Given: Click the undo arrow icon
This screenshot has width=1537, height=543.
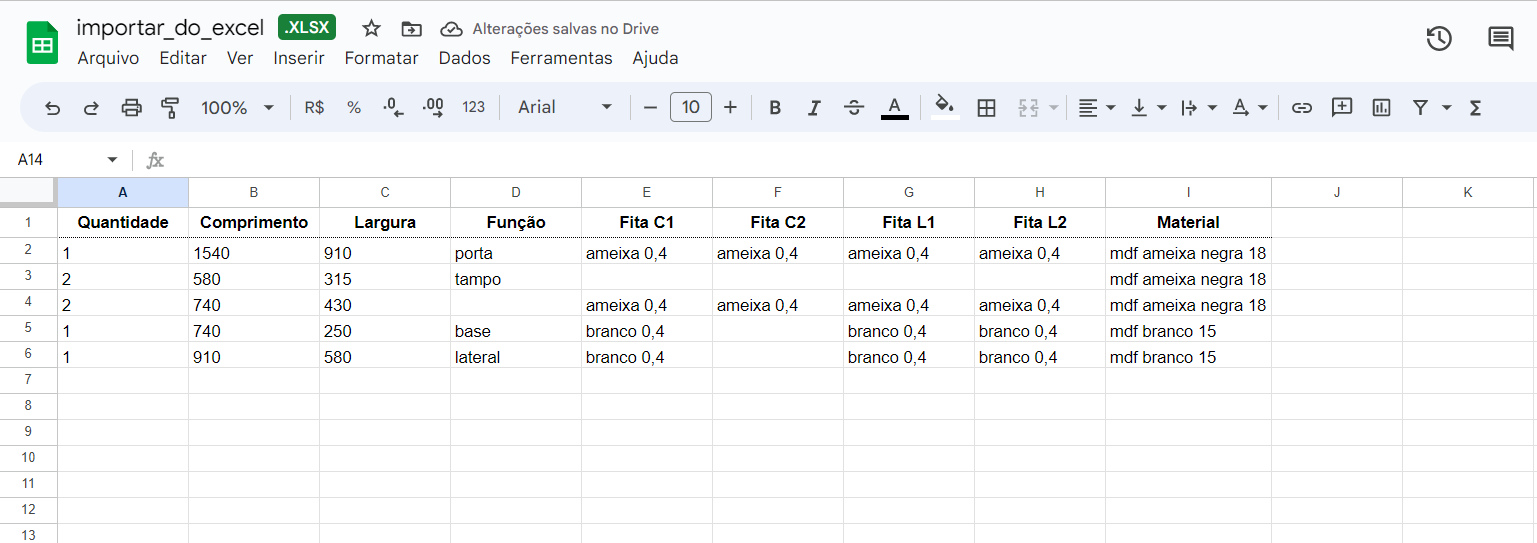Looking at the screenshot, I should coord(53,108).
